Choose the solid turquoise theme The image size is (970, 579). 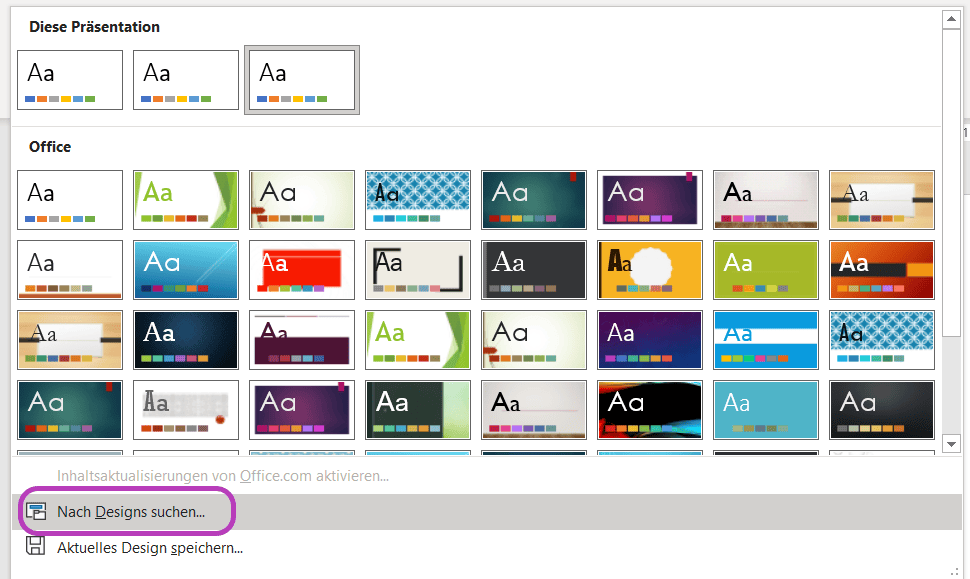coord(766,410)
